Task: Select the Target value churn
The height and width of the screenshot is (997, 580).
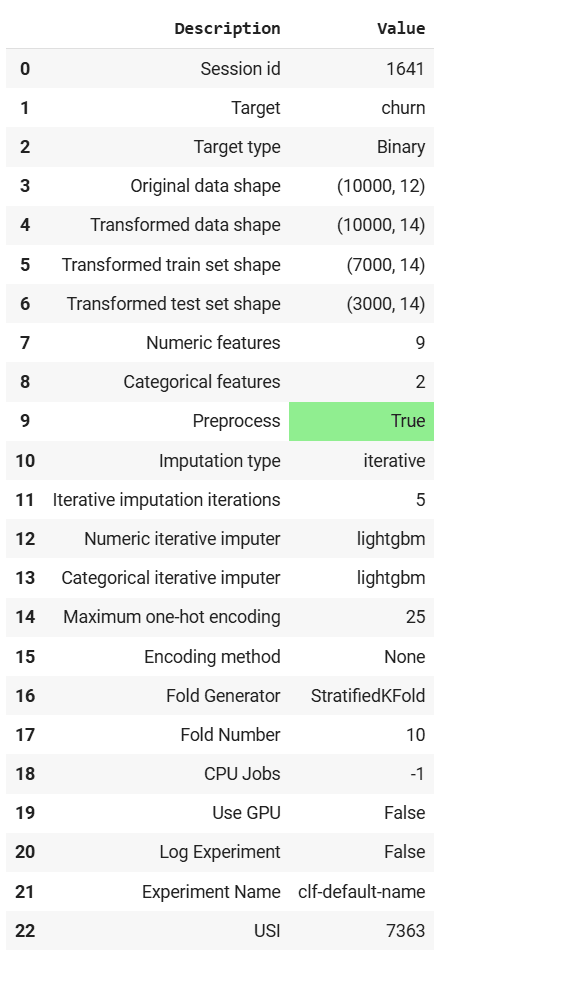Action: point(403,108)
